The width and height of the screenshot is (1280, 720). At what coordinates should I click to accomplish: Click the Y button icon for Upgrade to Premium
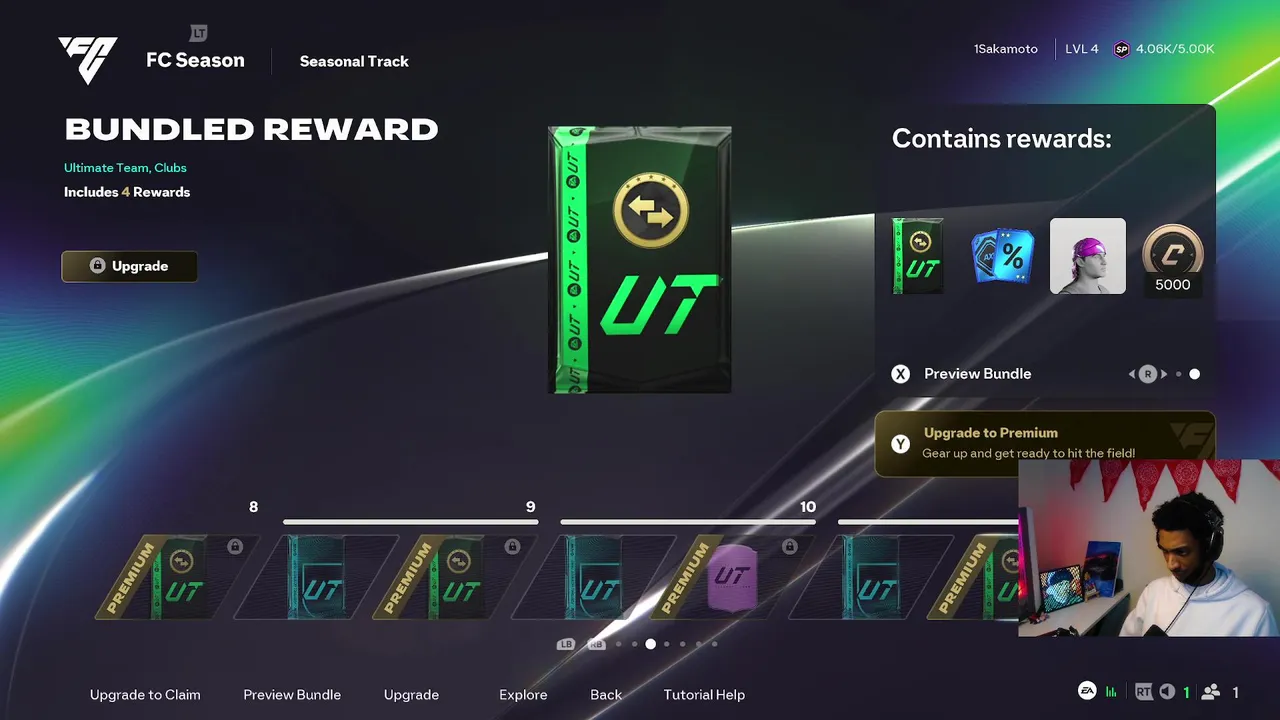click(x=901, y=443)
